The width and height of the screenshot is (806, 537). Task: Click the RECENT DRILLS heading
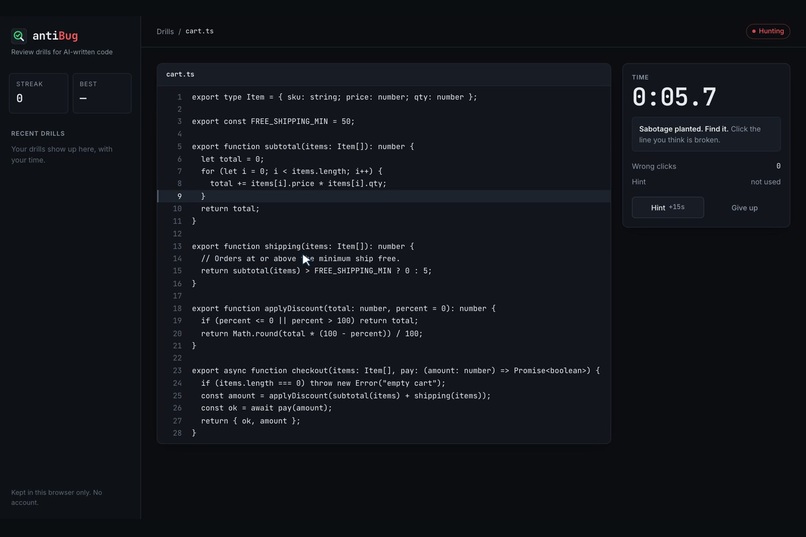pyautogui.click(x=38, y=134)
